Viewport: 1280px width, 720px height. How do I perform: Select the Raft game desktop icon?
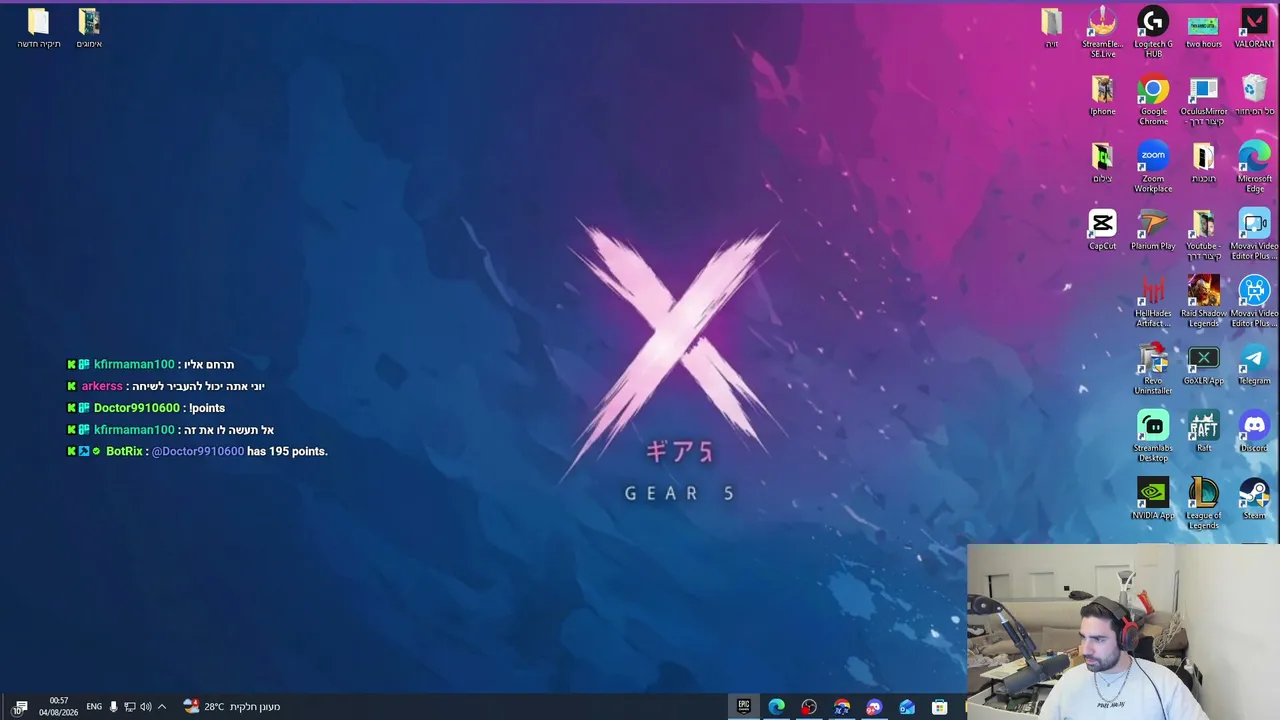click(x=1203, y=432)
